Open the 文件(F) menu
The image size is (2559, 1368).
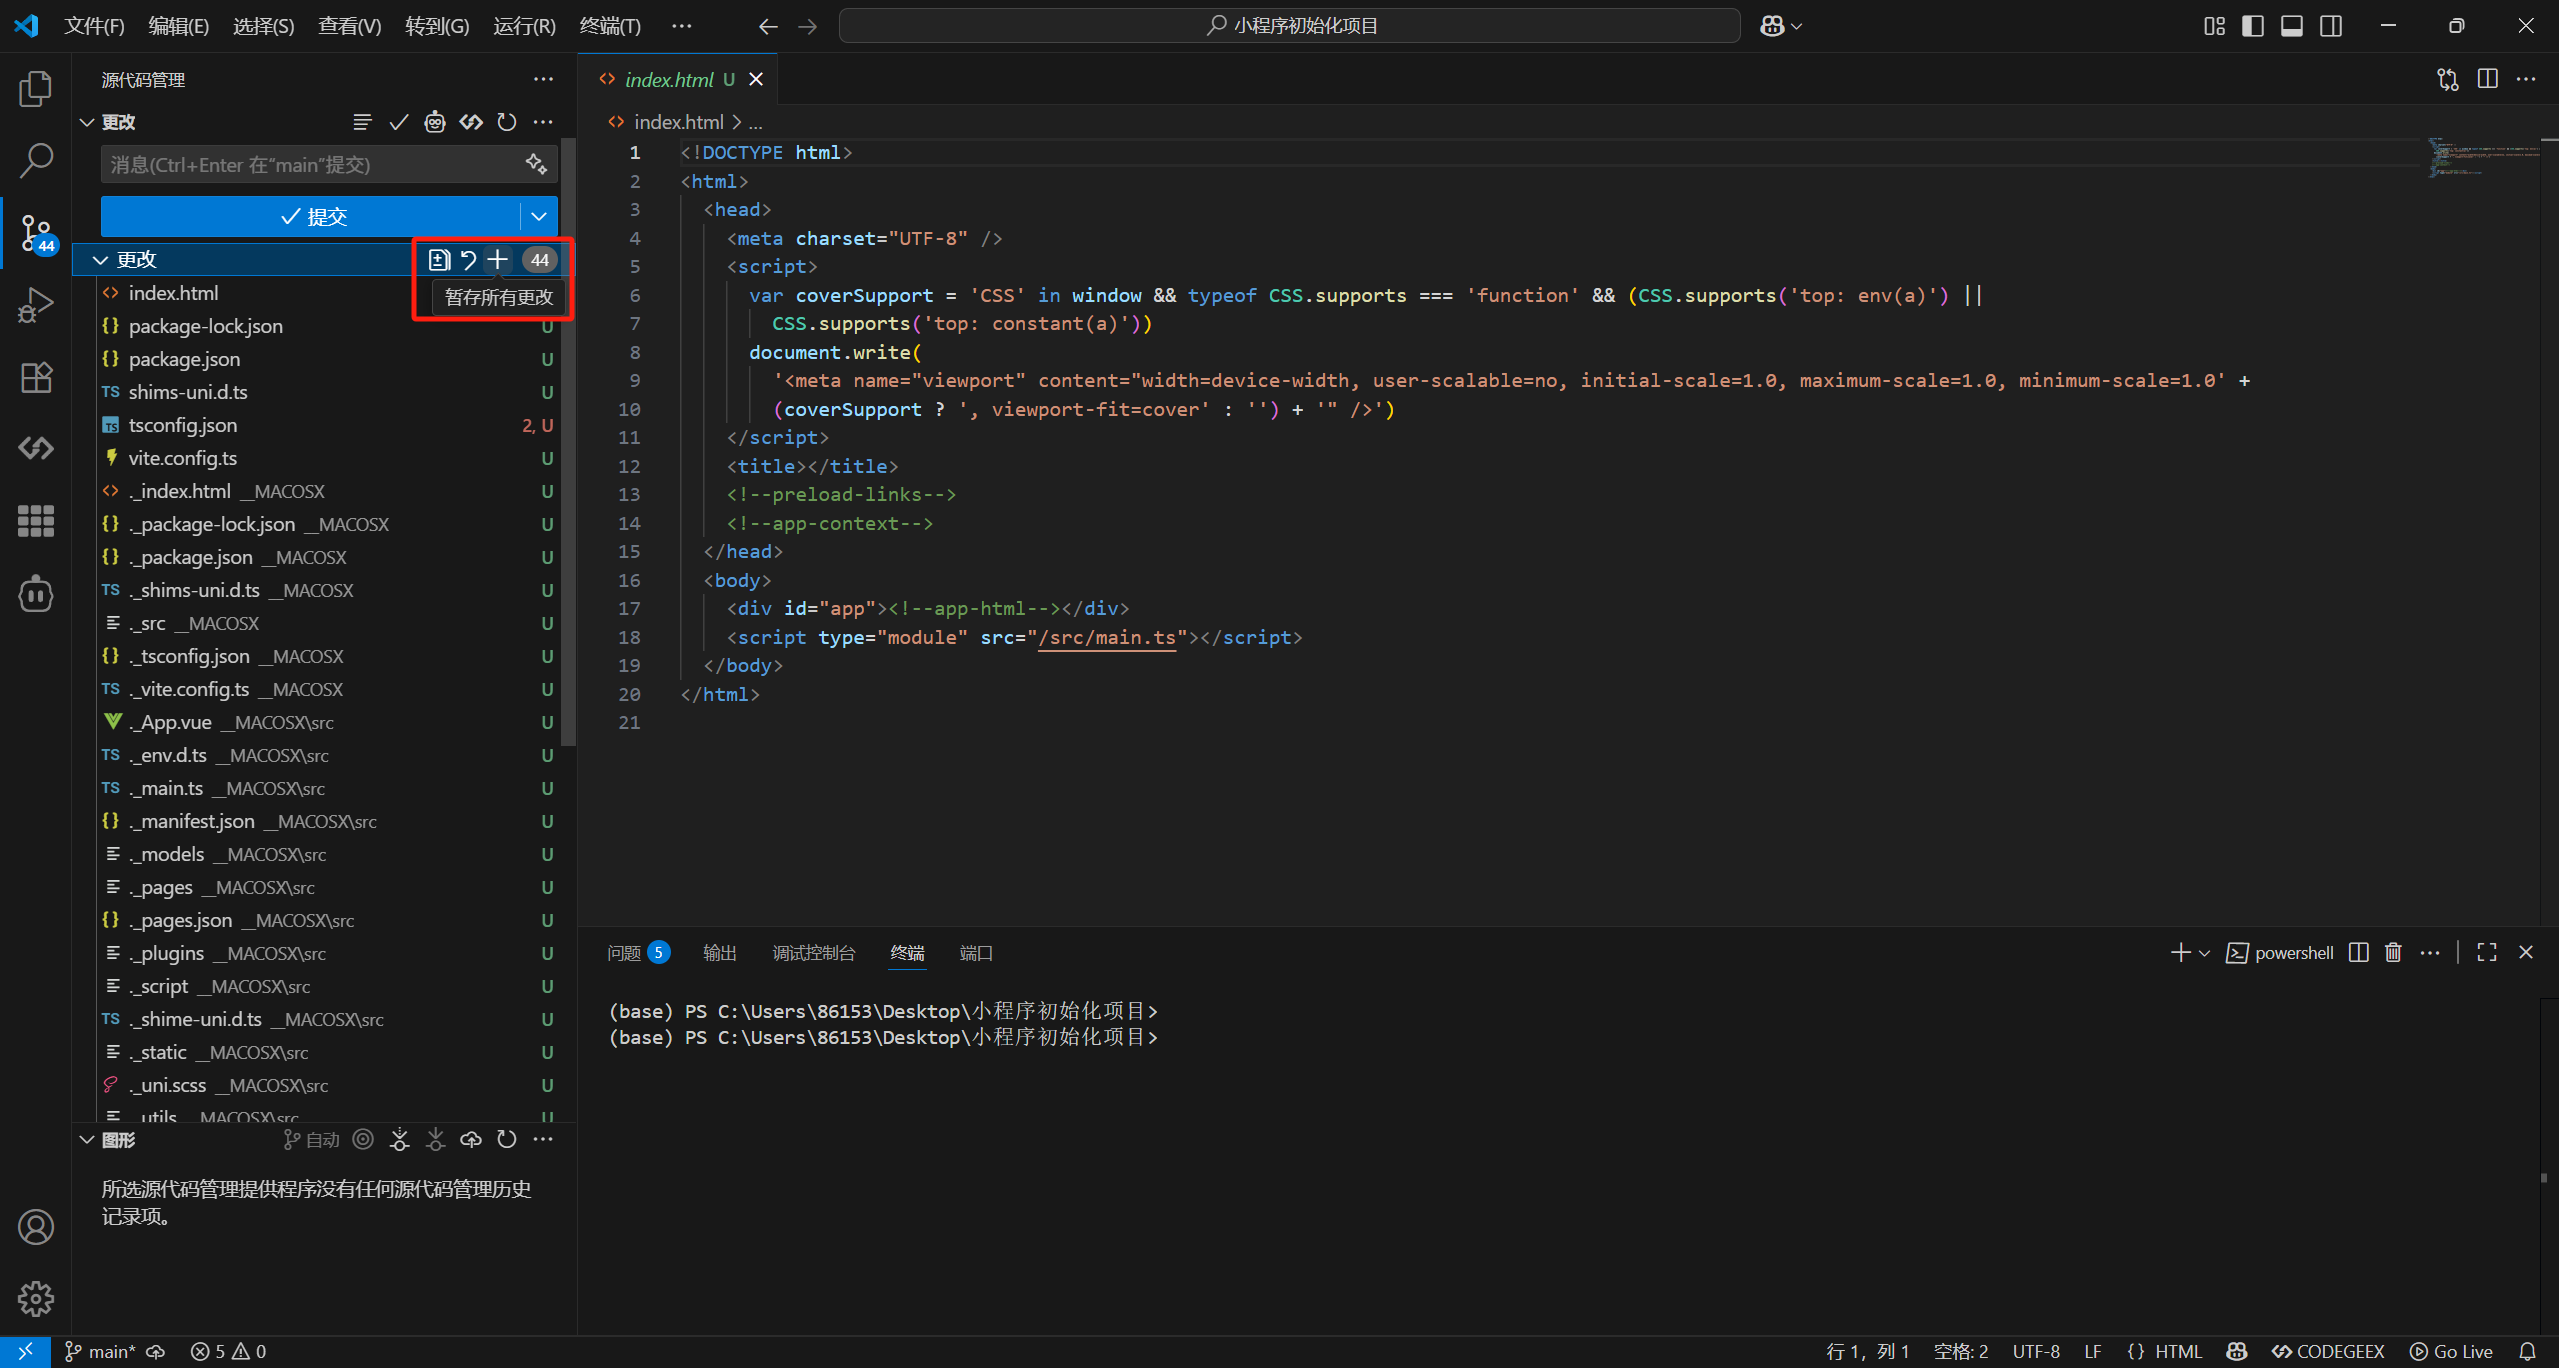94,26
